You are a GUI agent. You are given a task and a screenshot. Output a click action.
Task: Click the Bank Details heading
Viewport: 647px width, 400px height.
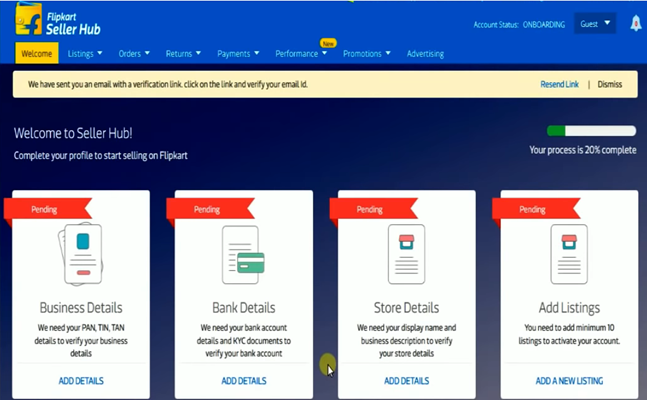tap(244, 308)
